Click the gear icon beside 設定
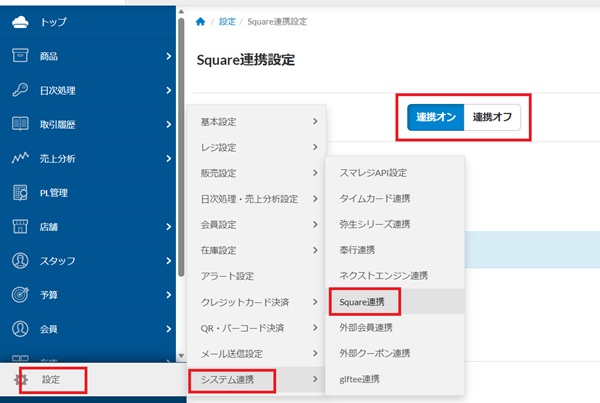The width and height of the screenshot is (600, 403). 21,380
